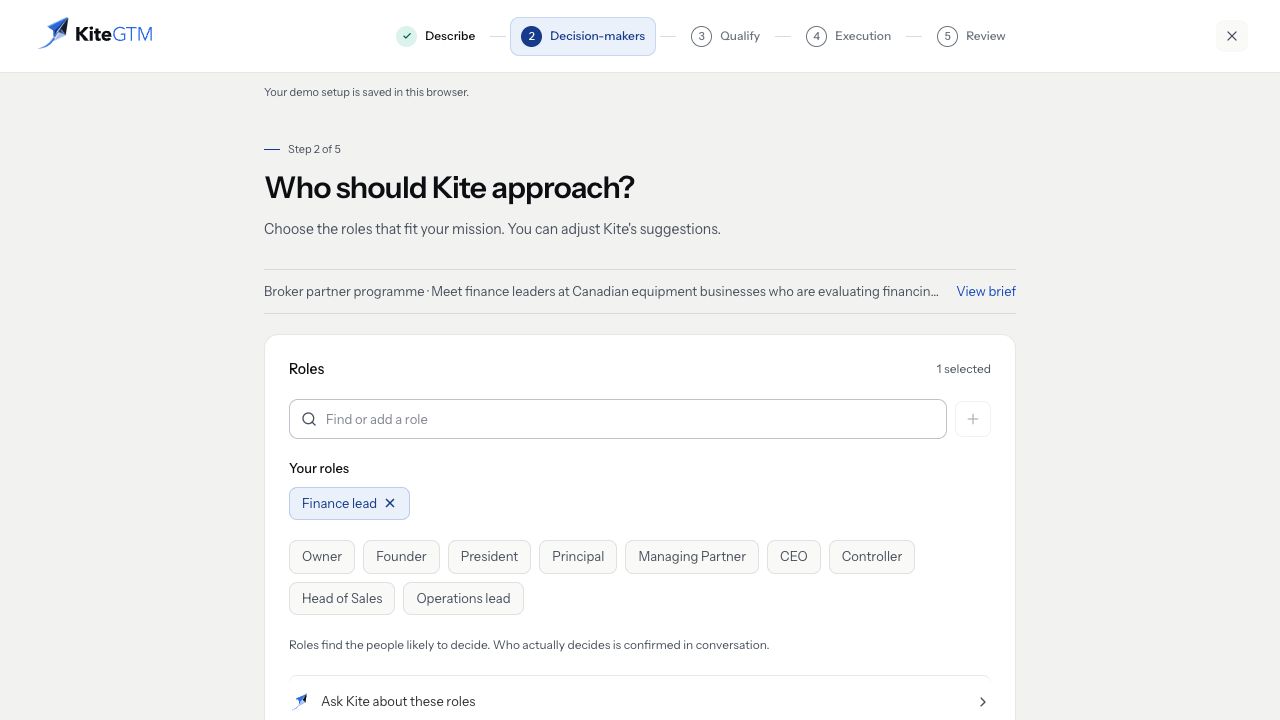1280x720 pixels.
Task: Click the '1 selected' counter text
Action: [x=964, y=369]
